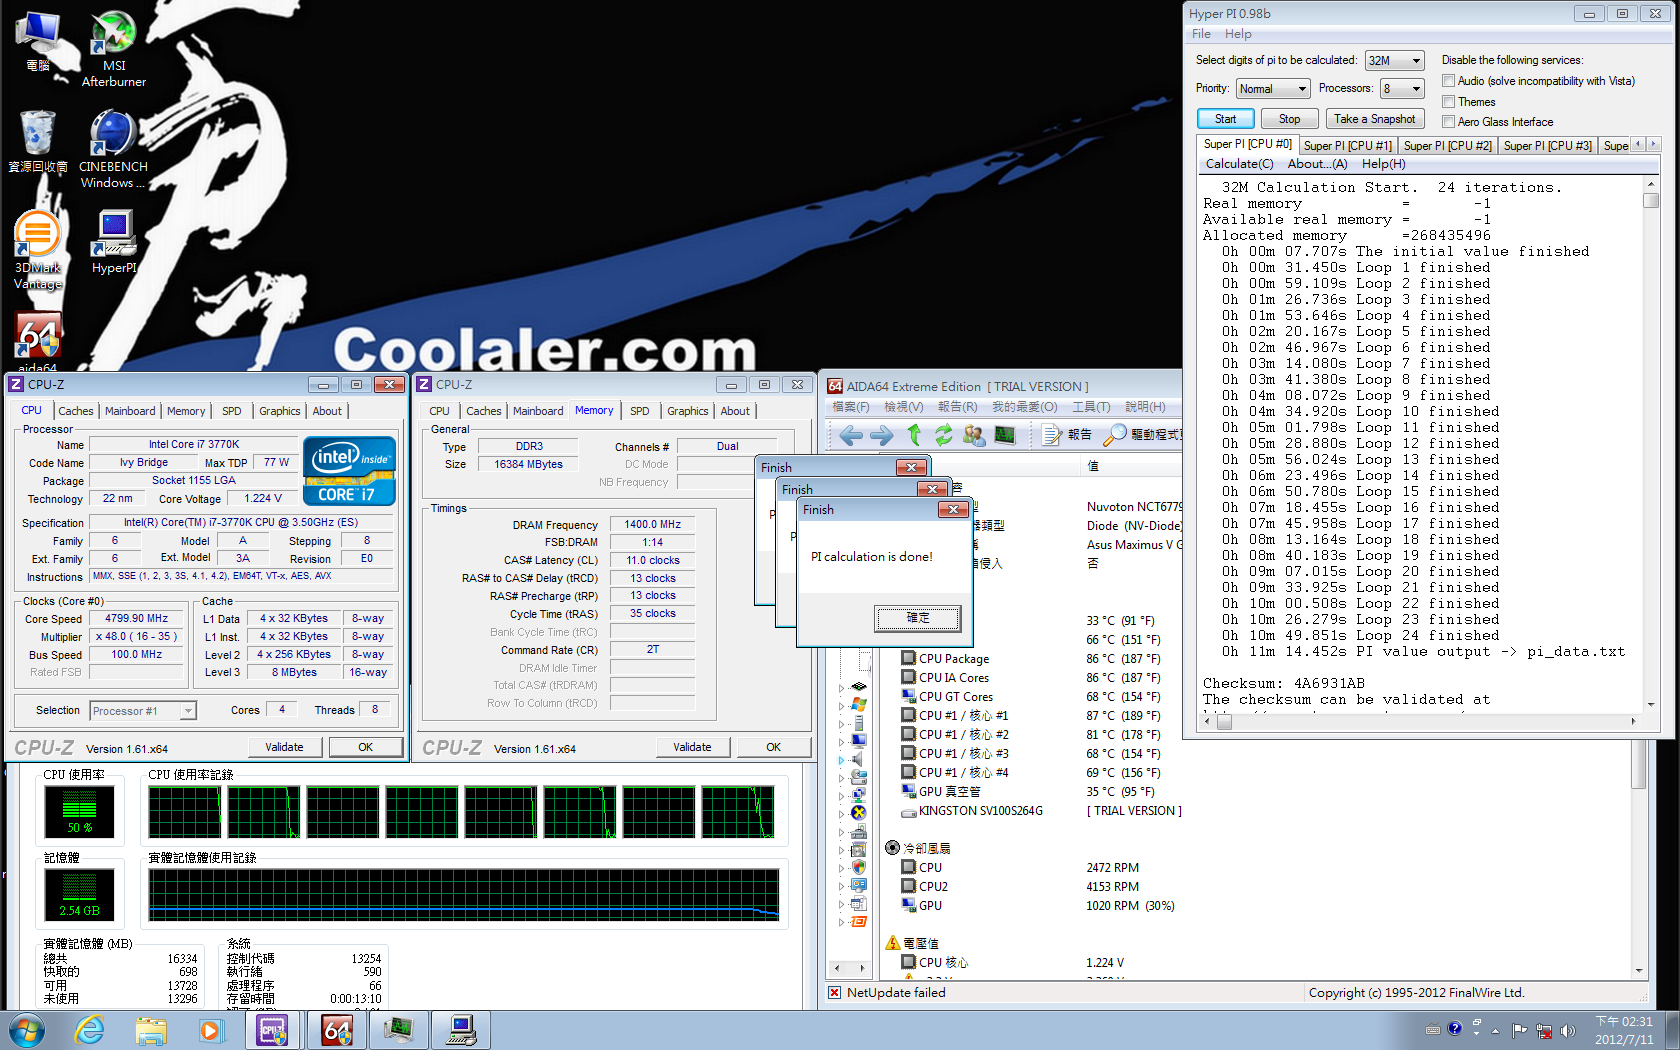Image resolution: width=1680 pixels, height=1050 pixels.
Task: Open the HyperPI desktop shortcut
Action: click(x=114, y=242)
